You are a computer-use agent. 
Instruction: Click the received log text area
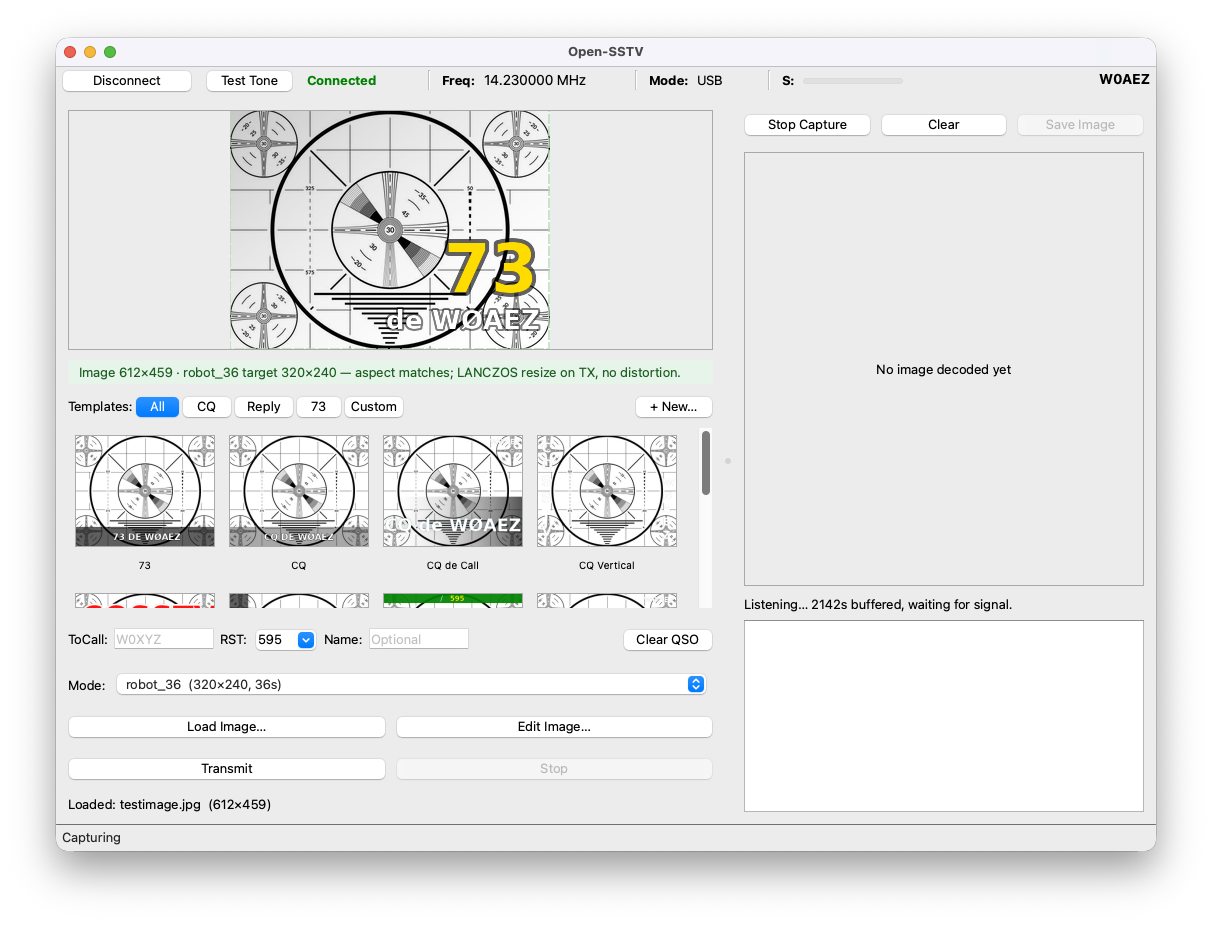tap(943, 716)
